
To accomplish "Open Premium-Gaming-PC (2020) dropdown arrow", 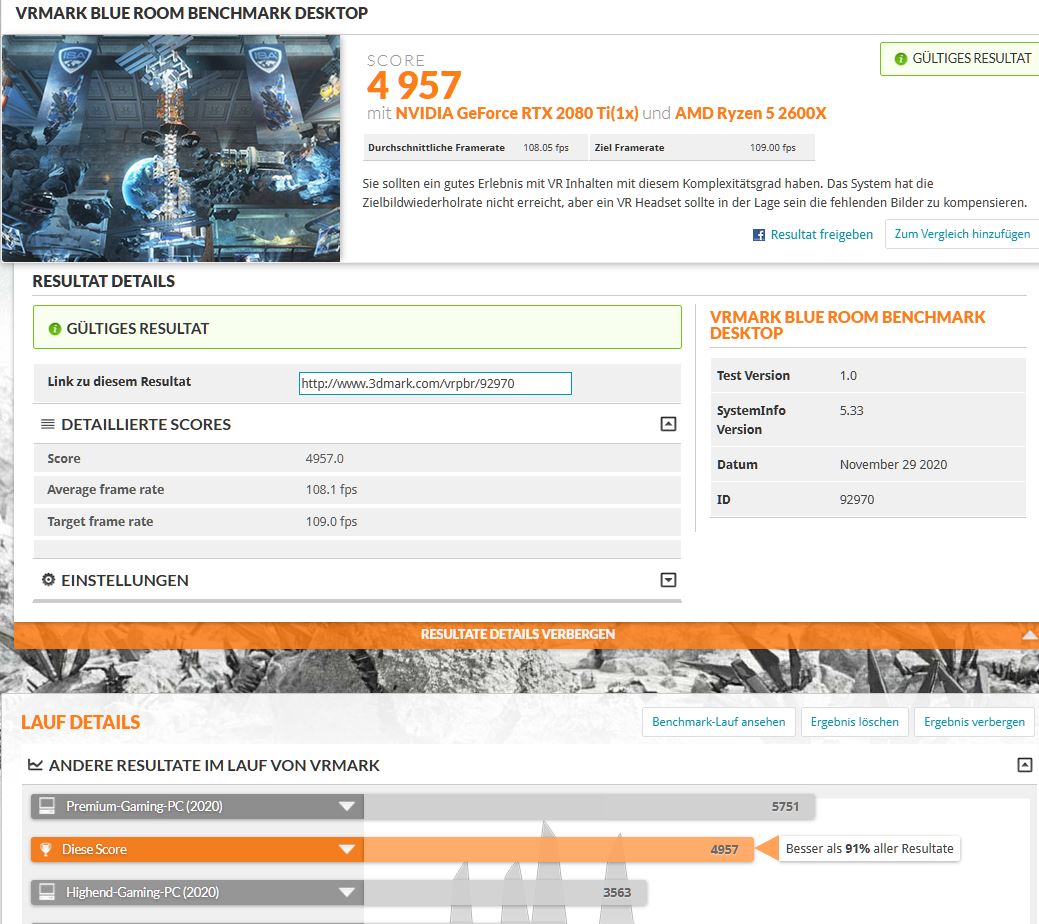I will pos(347,807).
